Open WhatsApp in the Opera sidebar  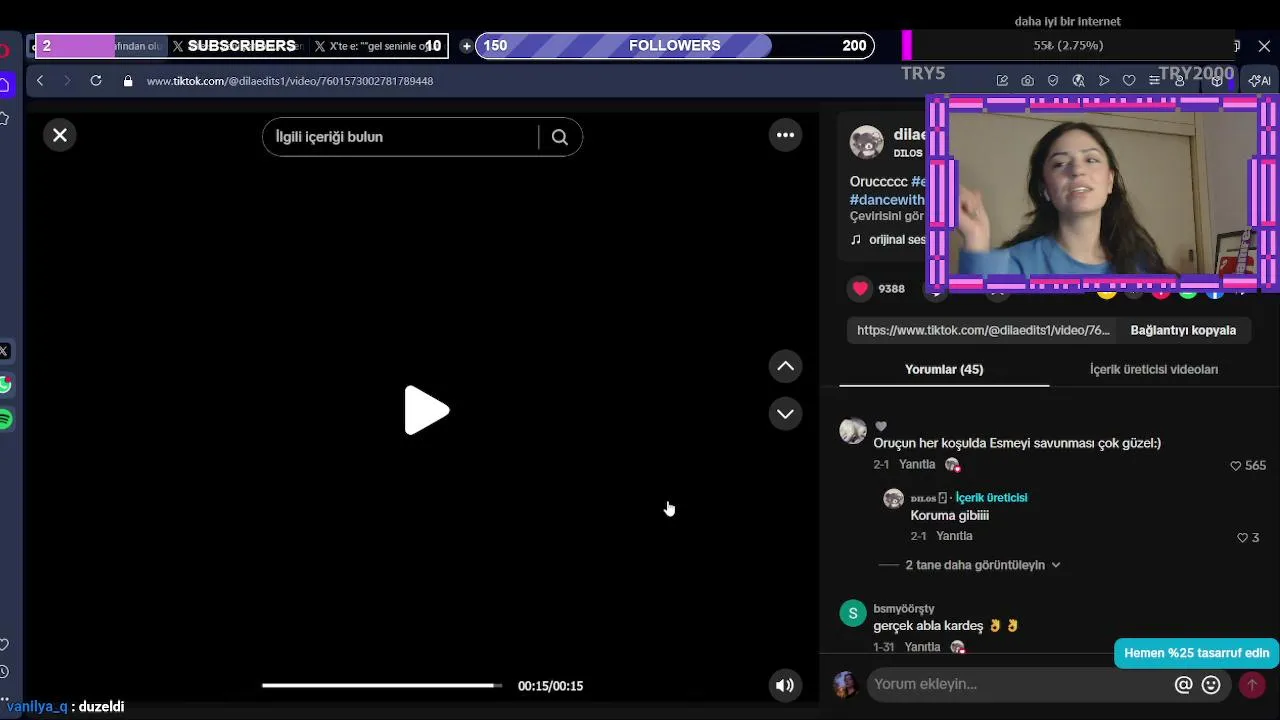pyautogui.click(x=5, y=385)
